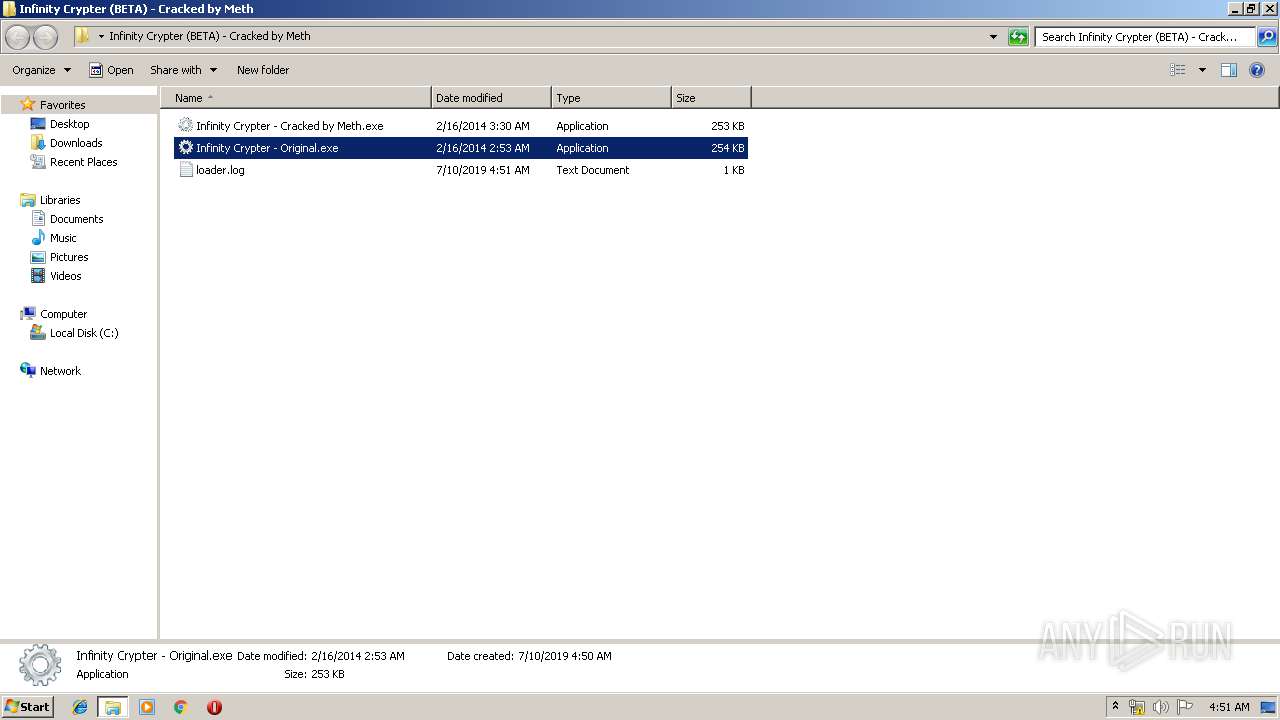
Task: Open the Music library
Action: tap(63, 238)
